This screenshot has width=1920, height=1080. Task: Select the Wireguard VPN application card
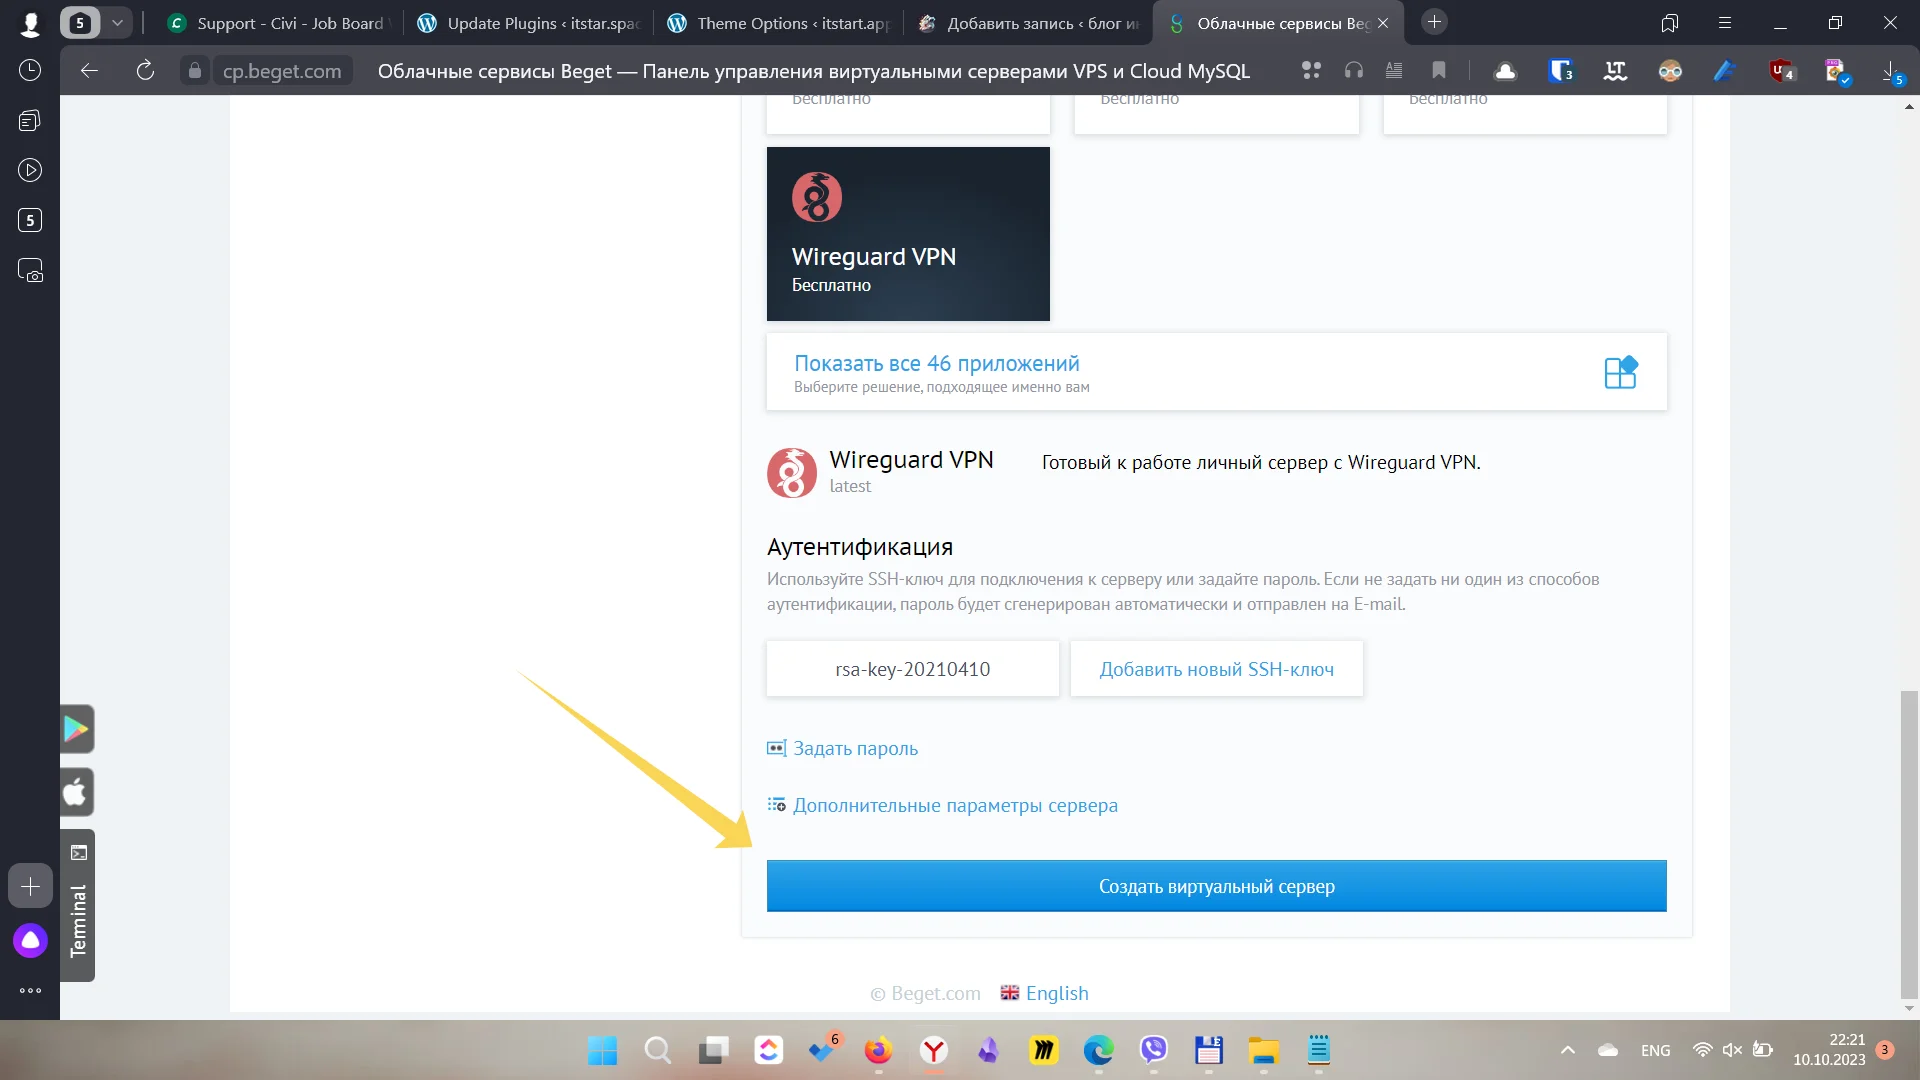908,234
